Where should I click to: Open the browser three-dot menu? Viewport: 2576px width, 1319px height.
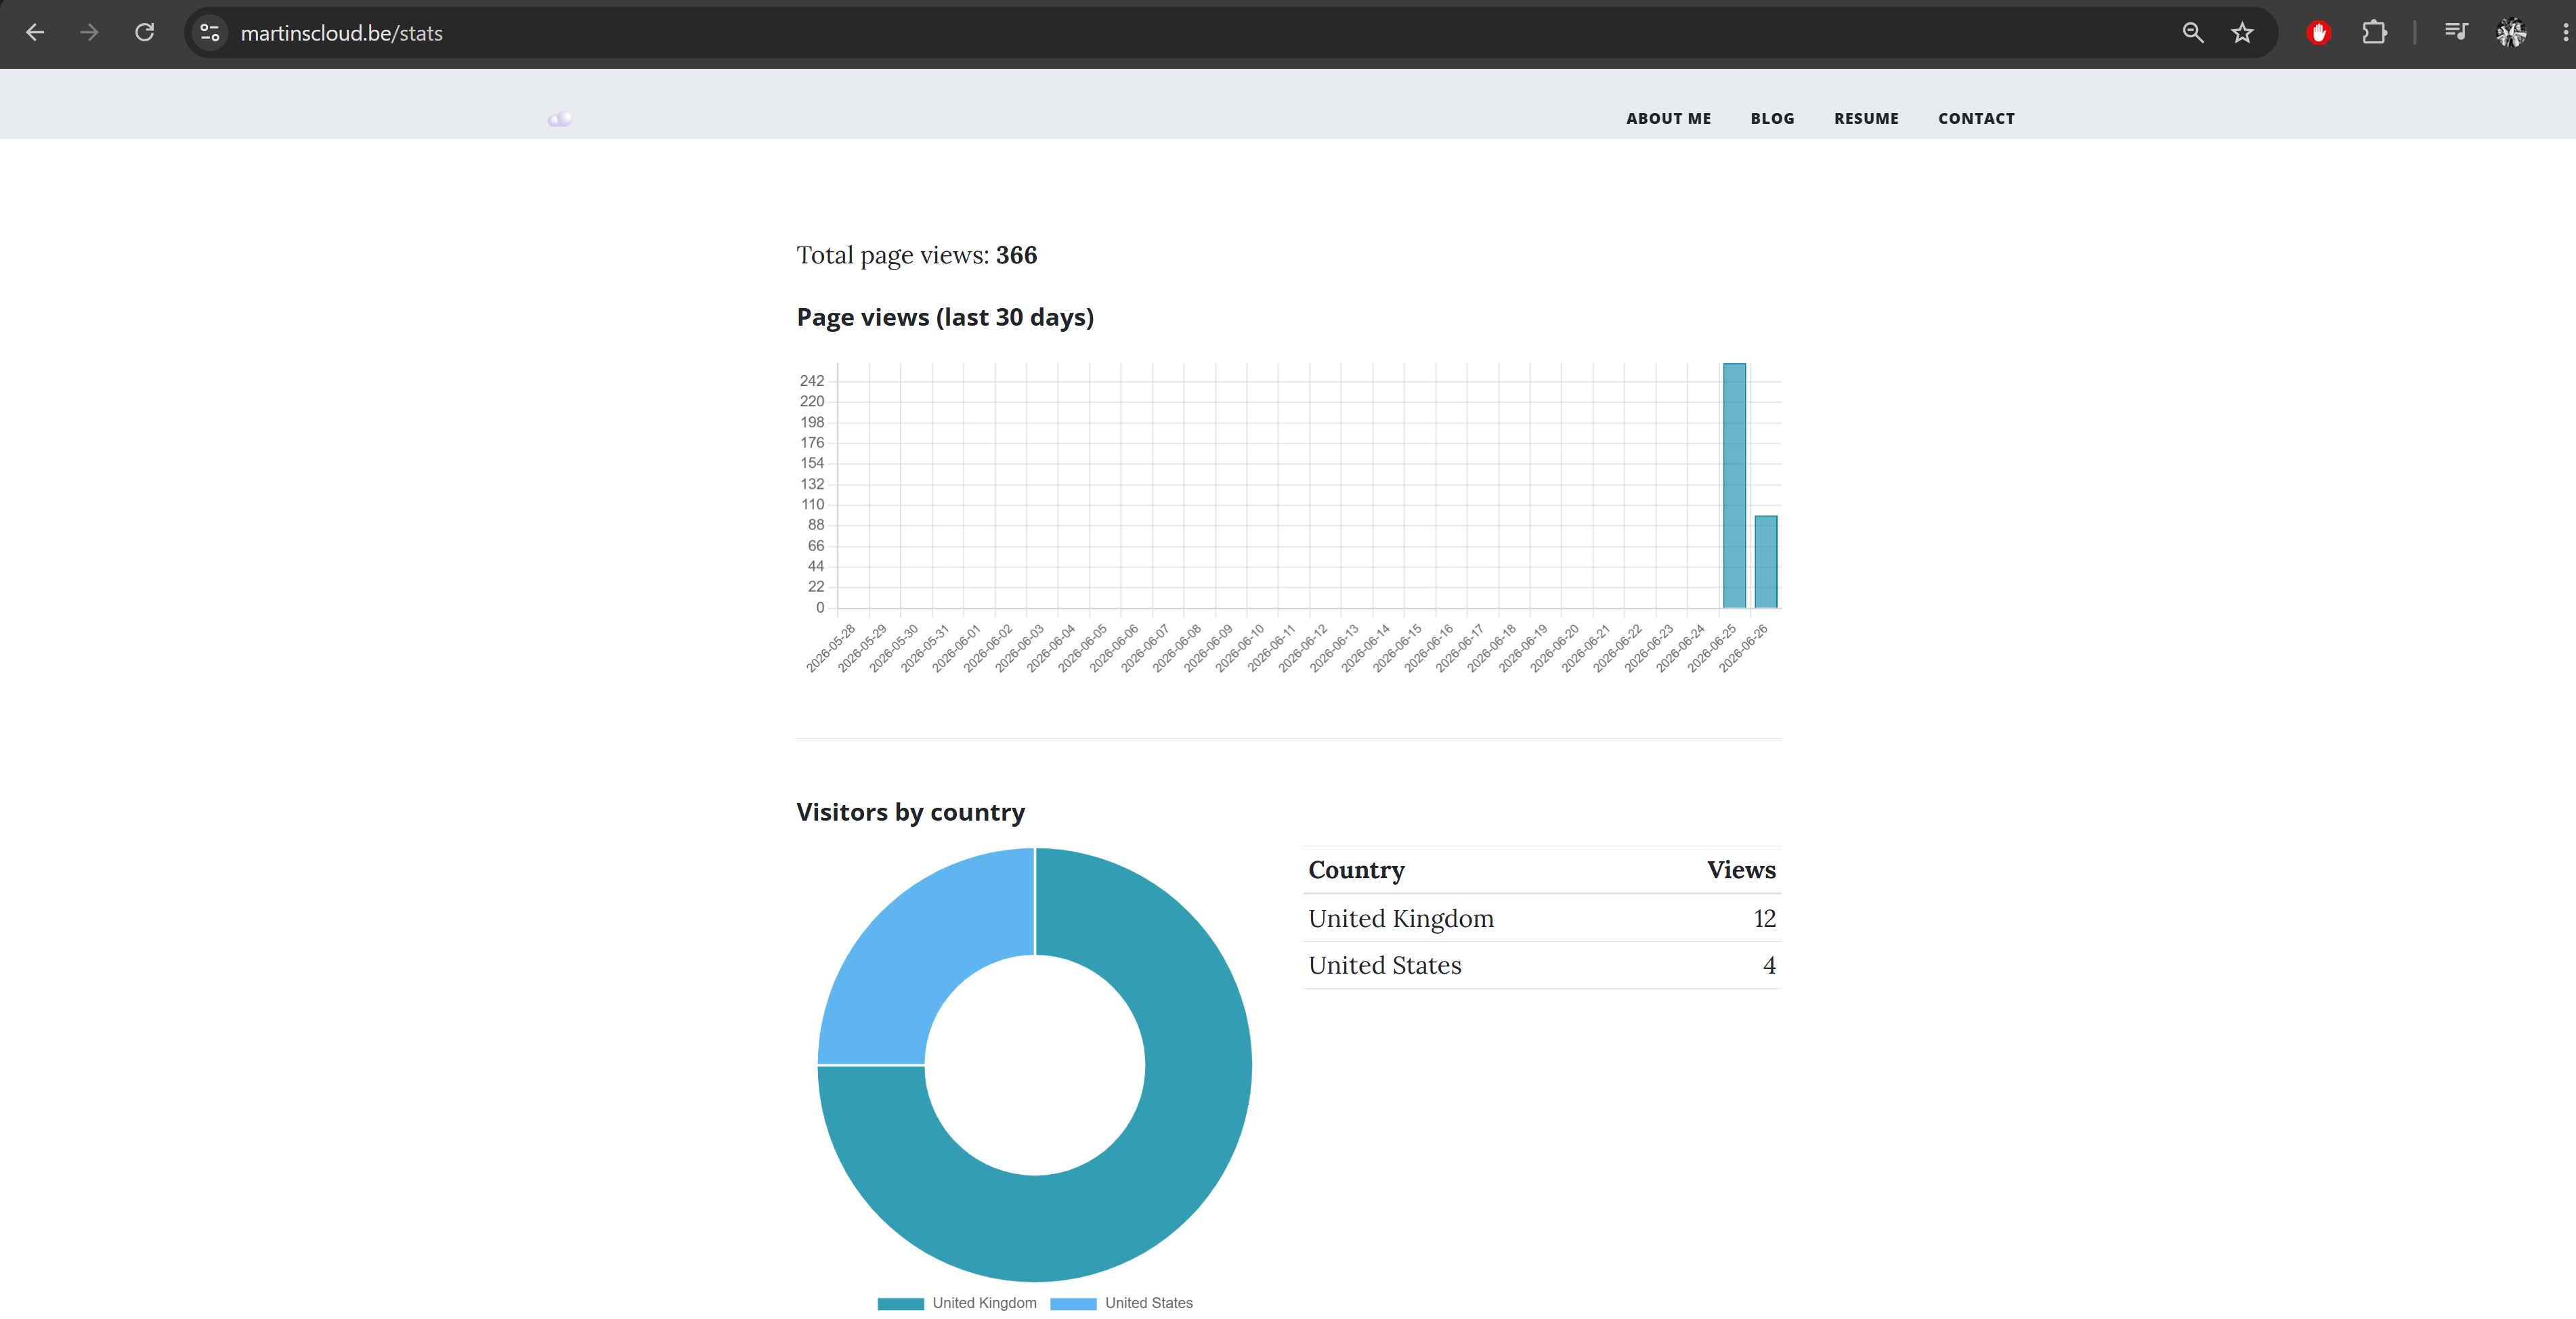[x=2565, y=33]
